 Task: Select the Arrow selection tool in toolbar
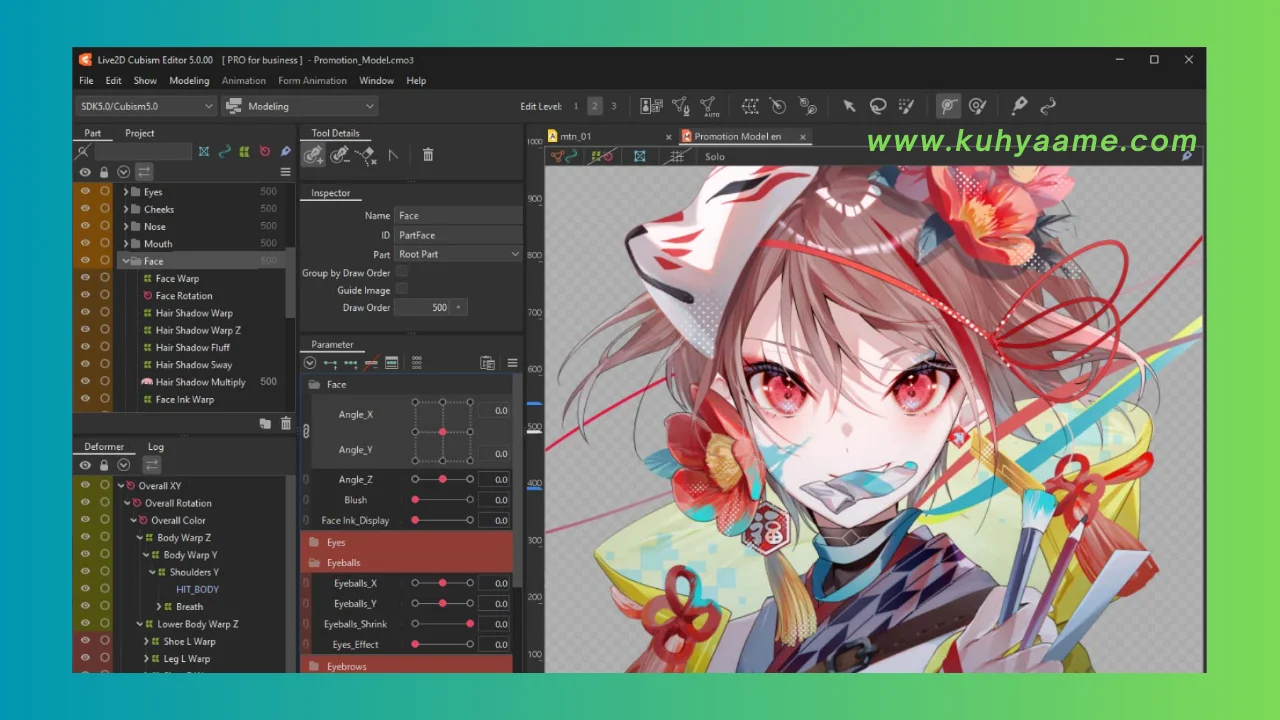[x=849, y=106]
